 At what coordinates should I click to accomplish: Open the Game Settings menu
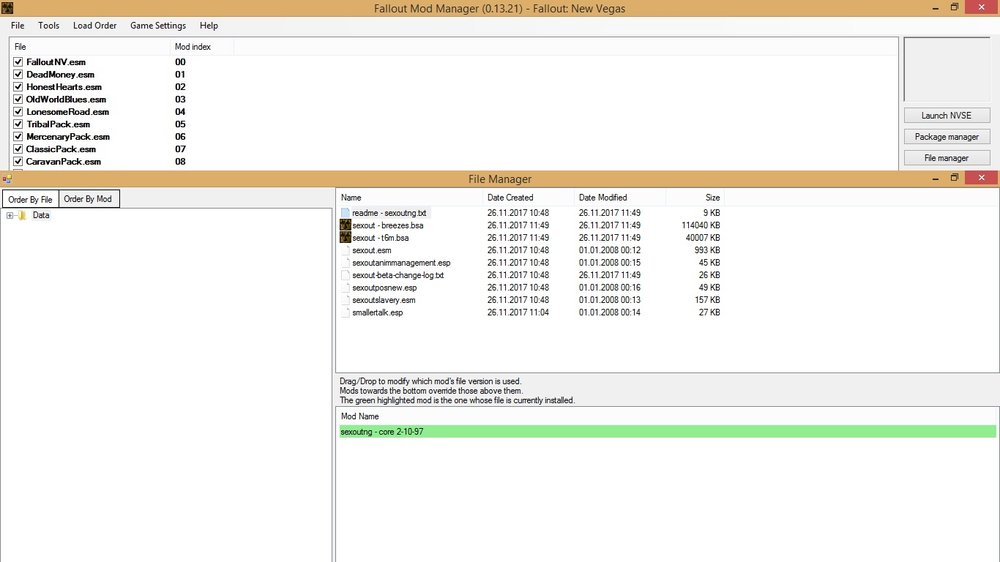tap(158, 26)
